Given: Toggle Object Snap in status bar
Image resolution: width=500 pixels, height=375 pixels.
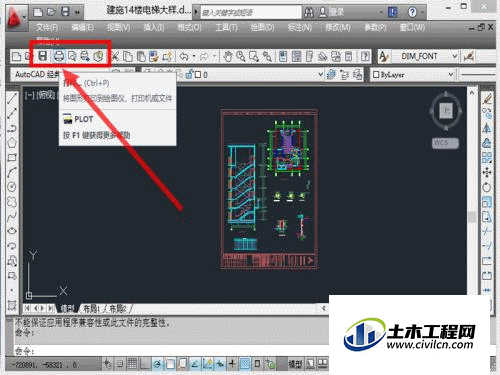Looking at the screenshot, I should pos(170,364).
